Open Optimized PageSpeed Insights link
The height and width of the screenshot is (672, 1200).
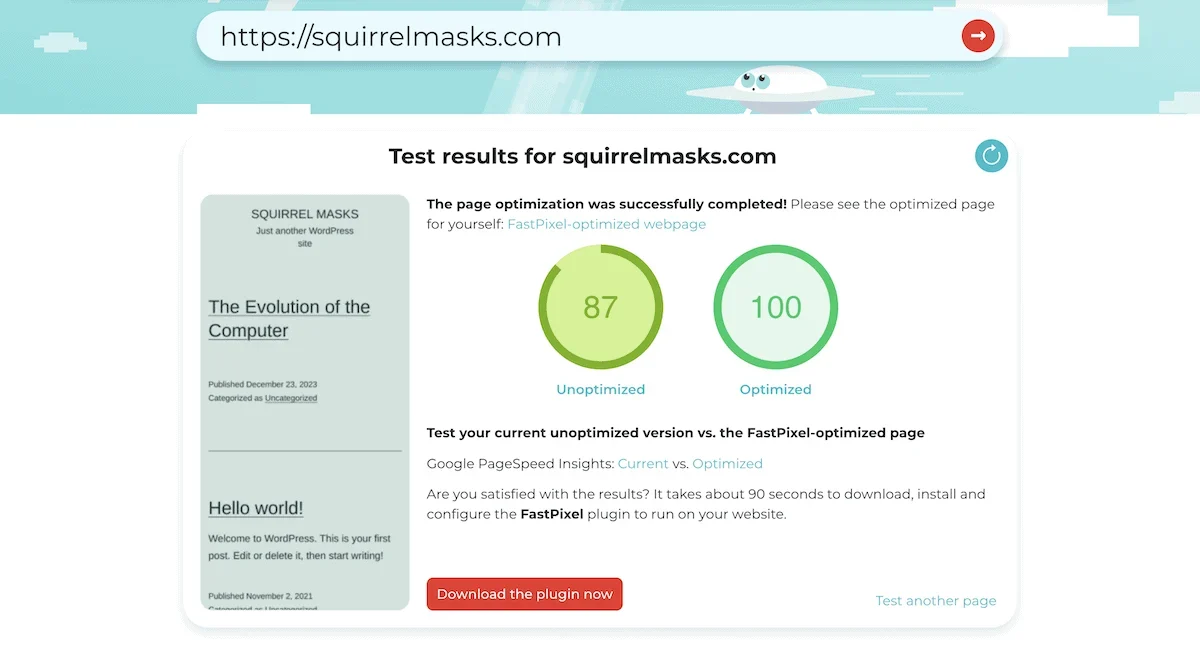coord(727,464)
